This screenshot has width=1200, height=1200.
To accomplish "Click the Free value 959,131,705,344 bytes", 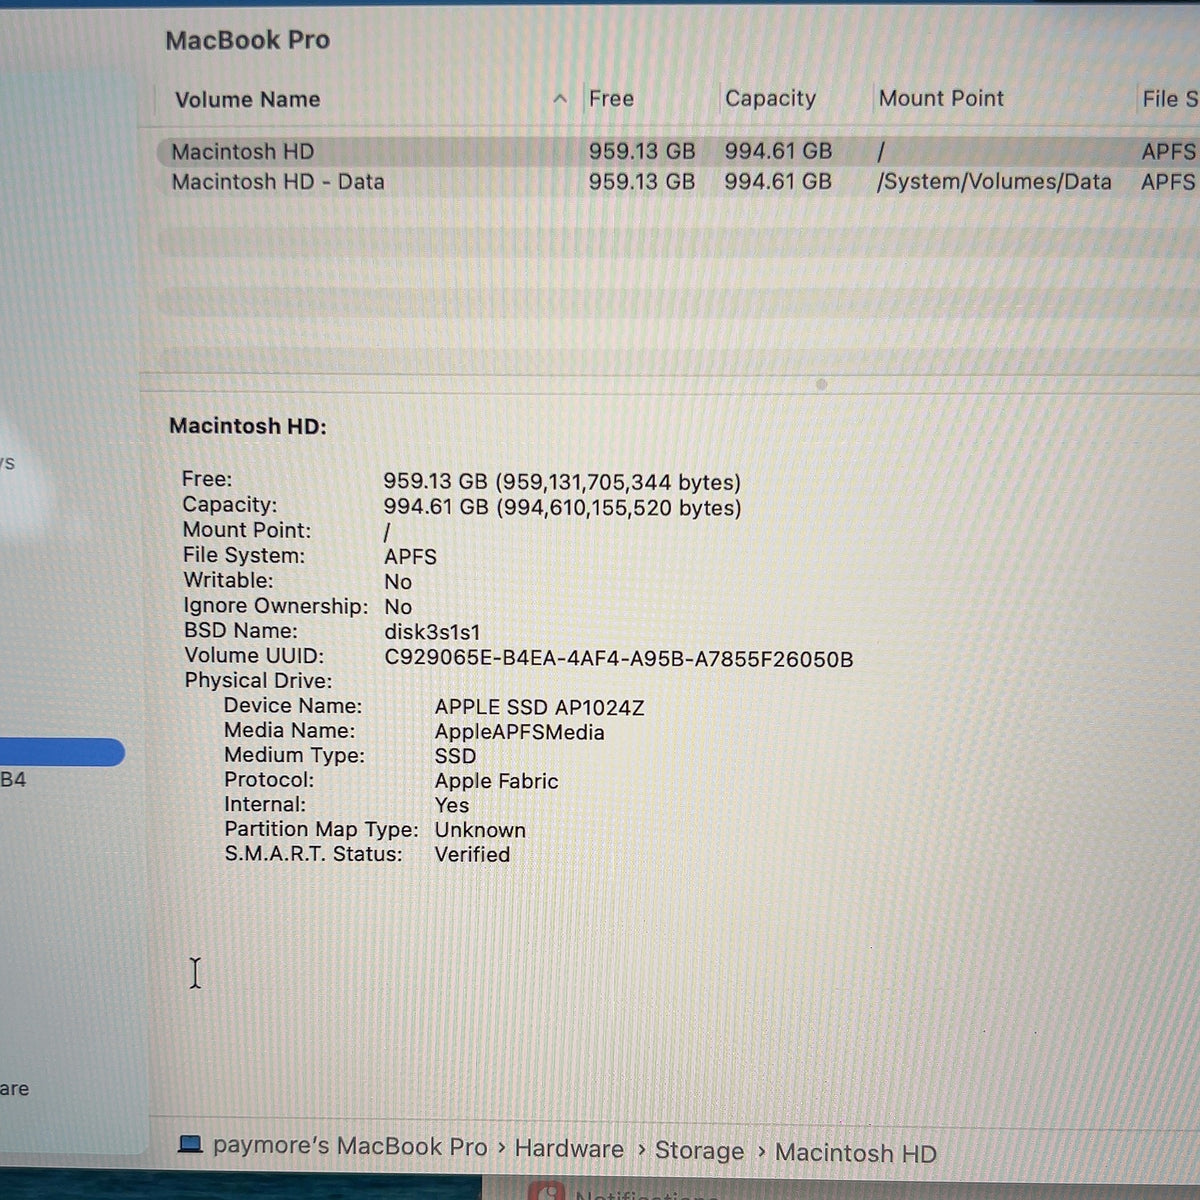I will [562, 482].
